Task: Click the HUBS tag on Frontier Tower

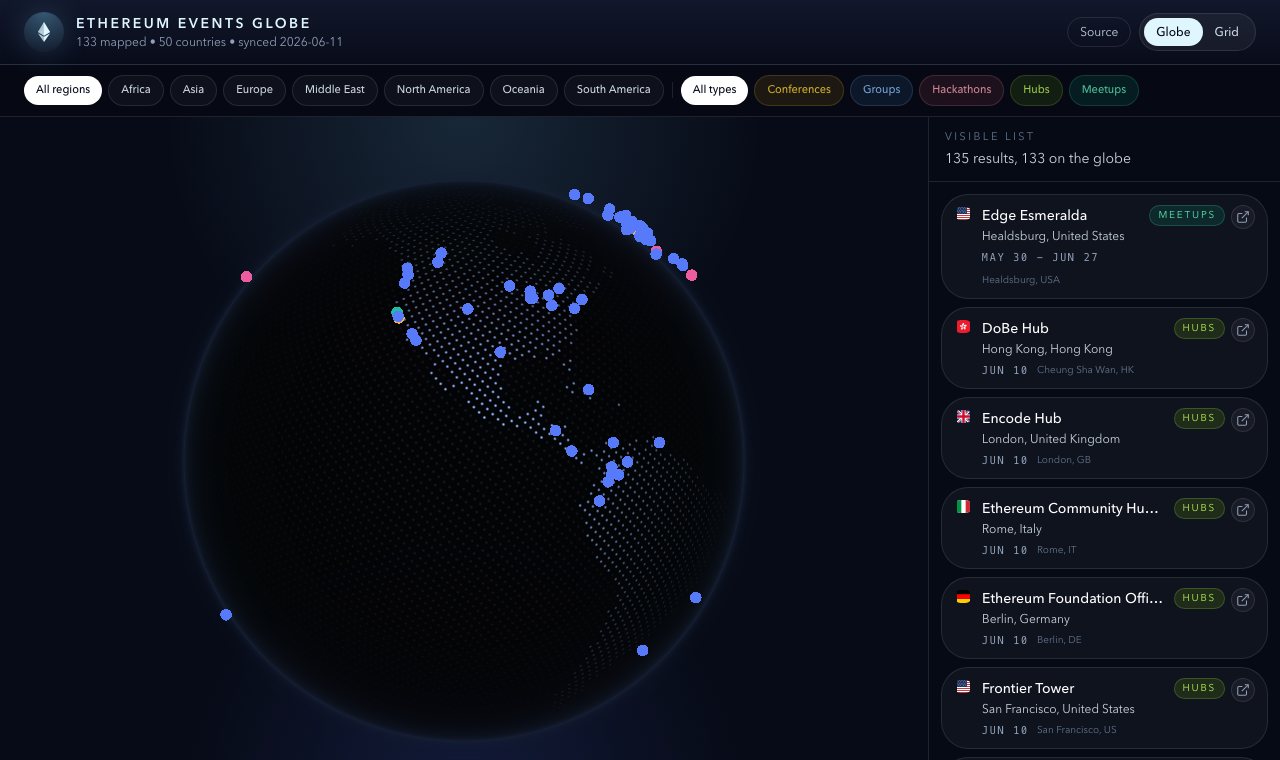Action: click(x=1199, y=688)
